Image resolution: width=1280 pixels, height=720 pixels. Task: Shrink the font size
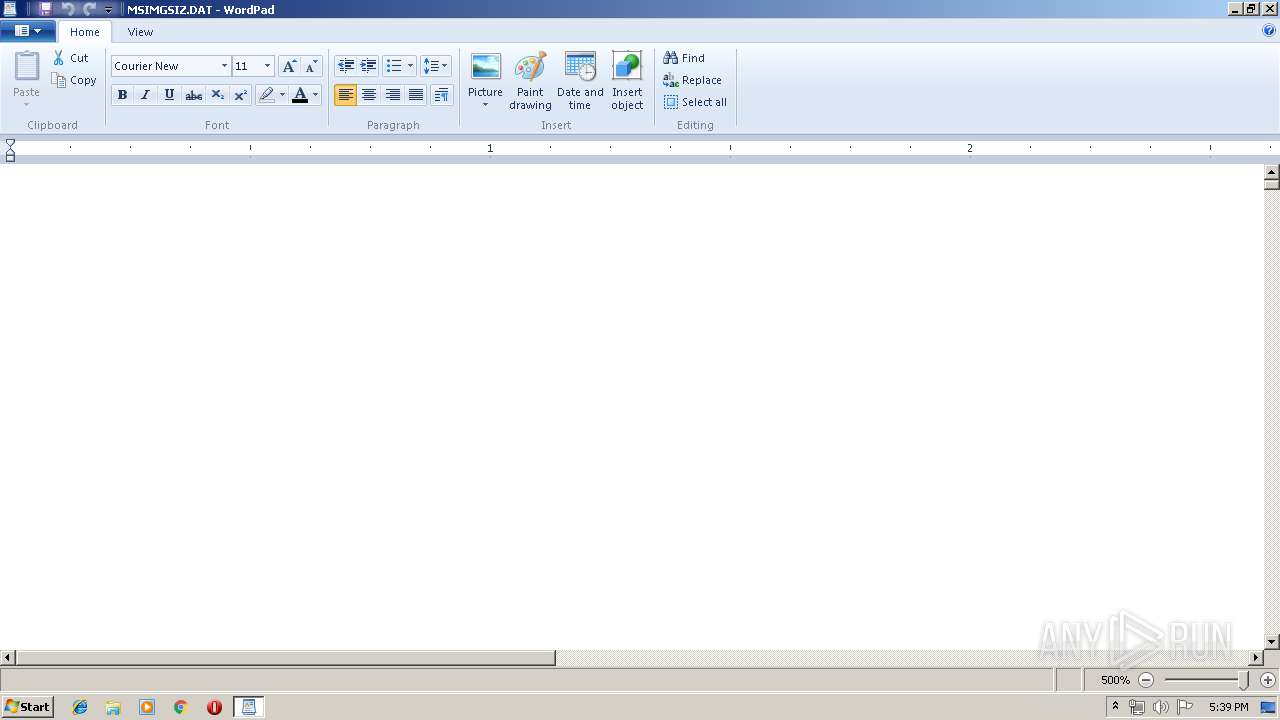(x=311, y=66)
